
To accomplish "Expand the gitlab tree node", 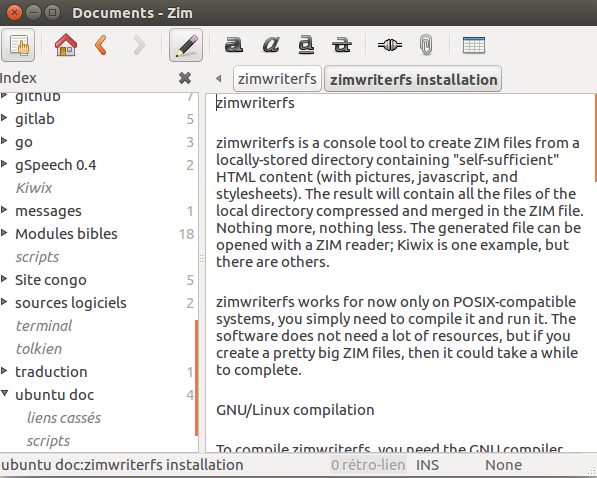I will click(4, 118).
